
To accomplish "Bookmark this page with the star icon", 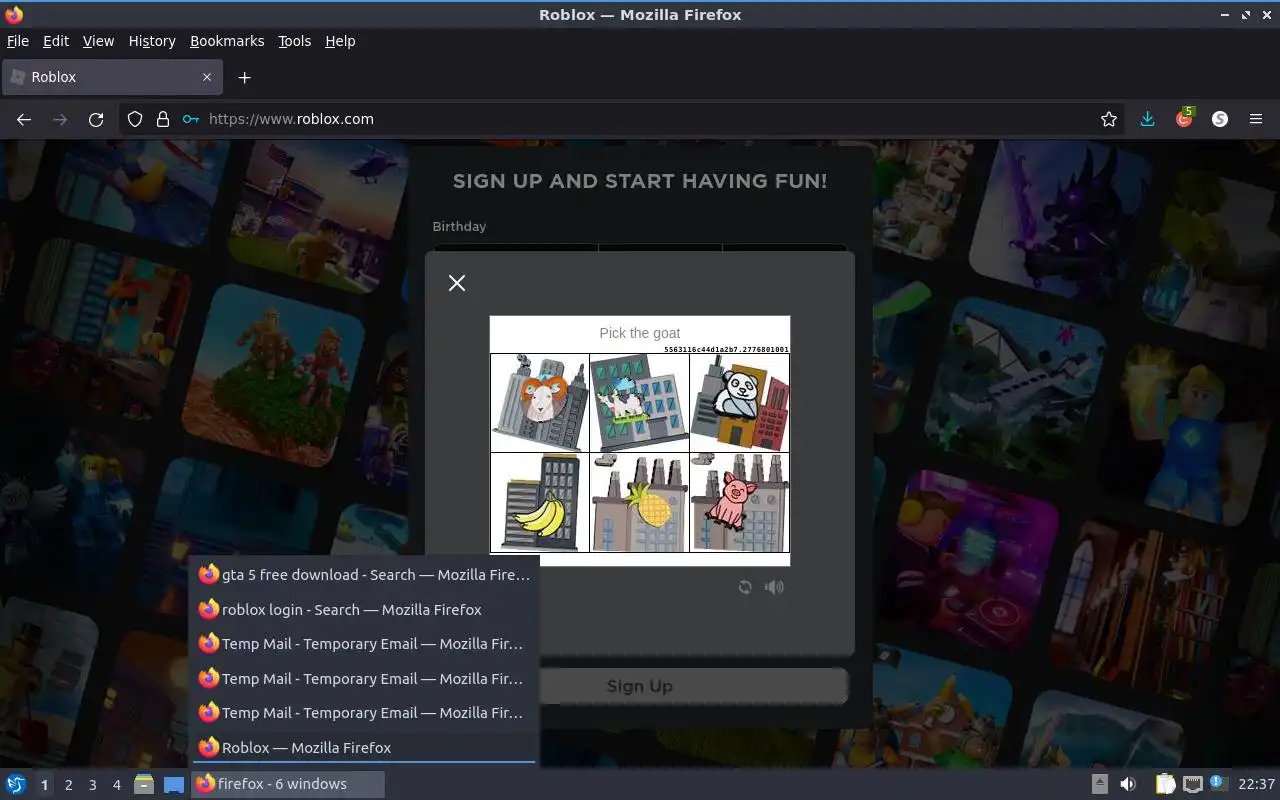I will [1109, 119].
